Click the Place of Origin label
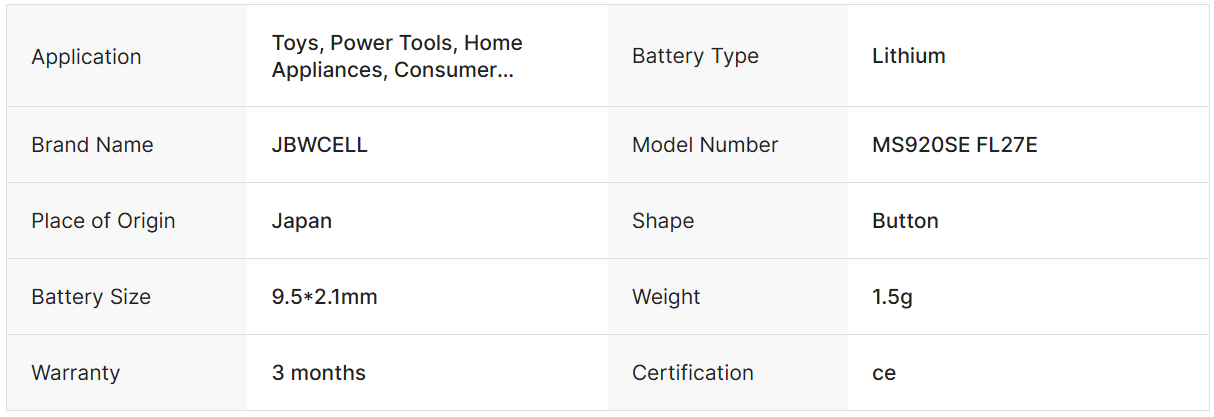This screenshot has width=1214, height=417. (x=103, y=221)
